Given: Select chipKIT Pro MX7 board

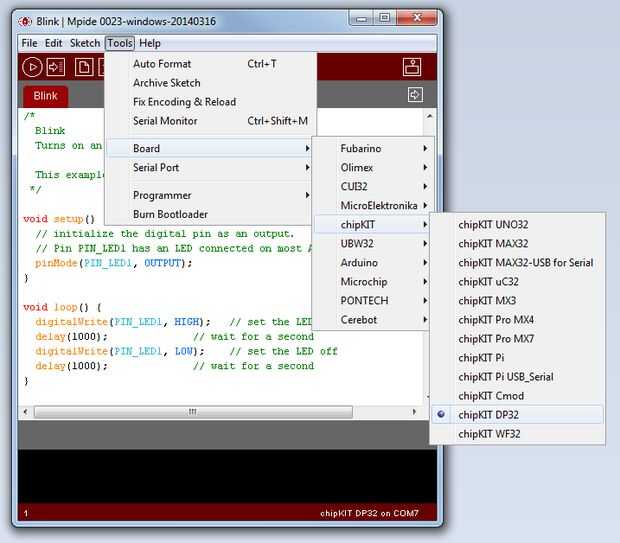Looking at the screenshot, I should pos(517,339).
